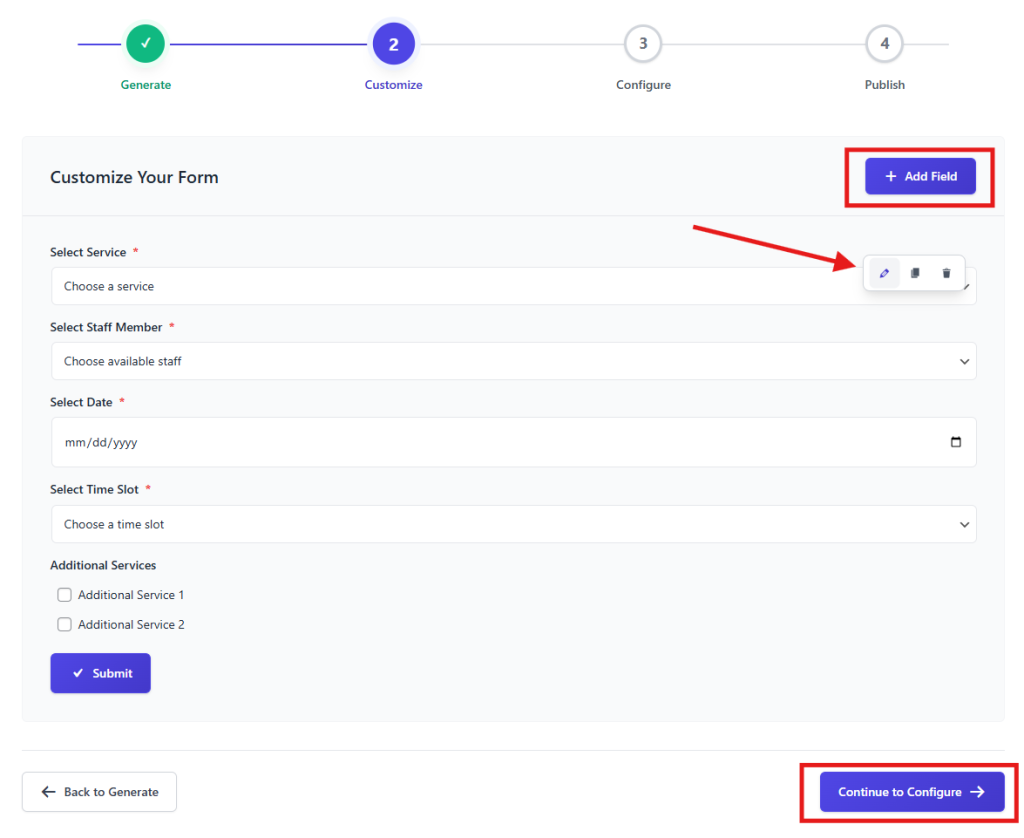Click the back arrow icon beside Back to Generate

48,791
